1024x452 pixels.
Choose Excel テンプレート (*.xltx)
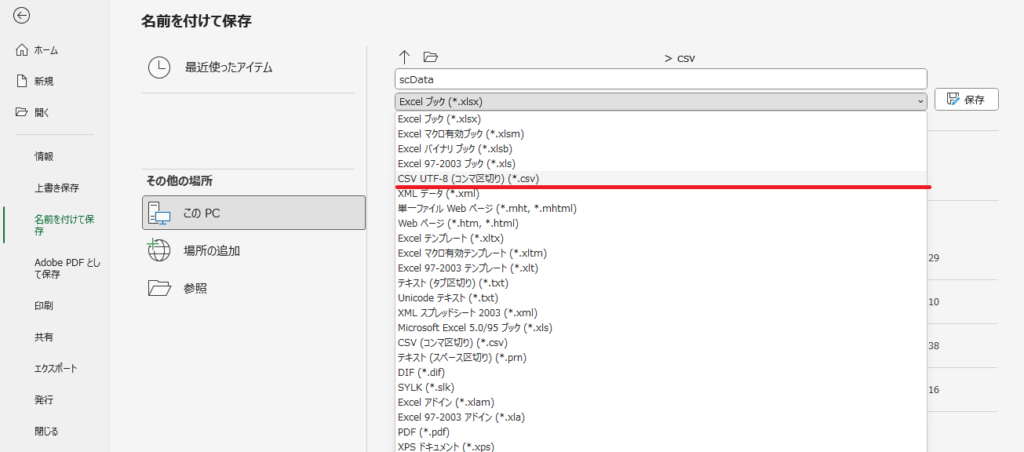click(x=661, y=238)
